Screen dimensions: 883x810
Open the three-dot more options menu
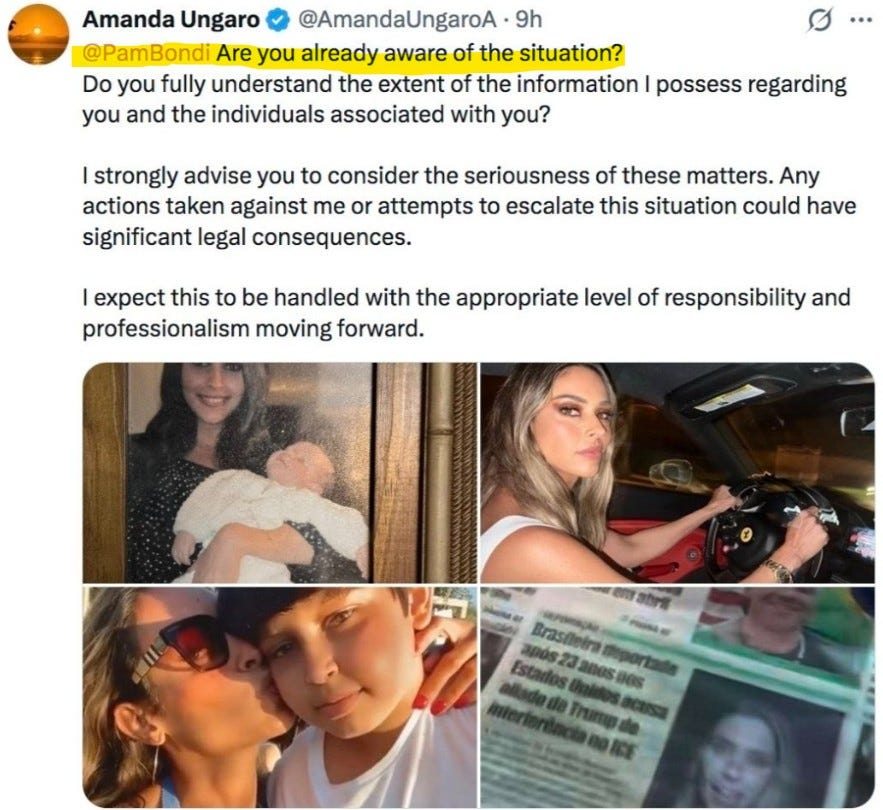[x=861, y=21]
